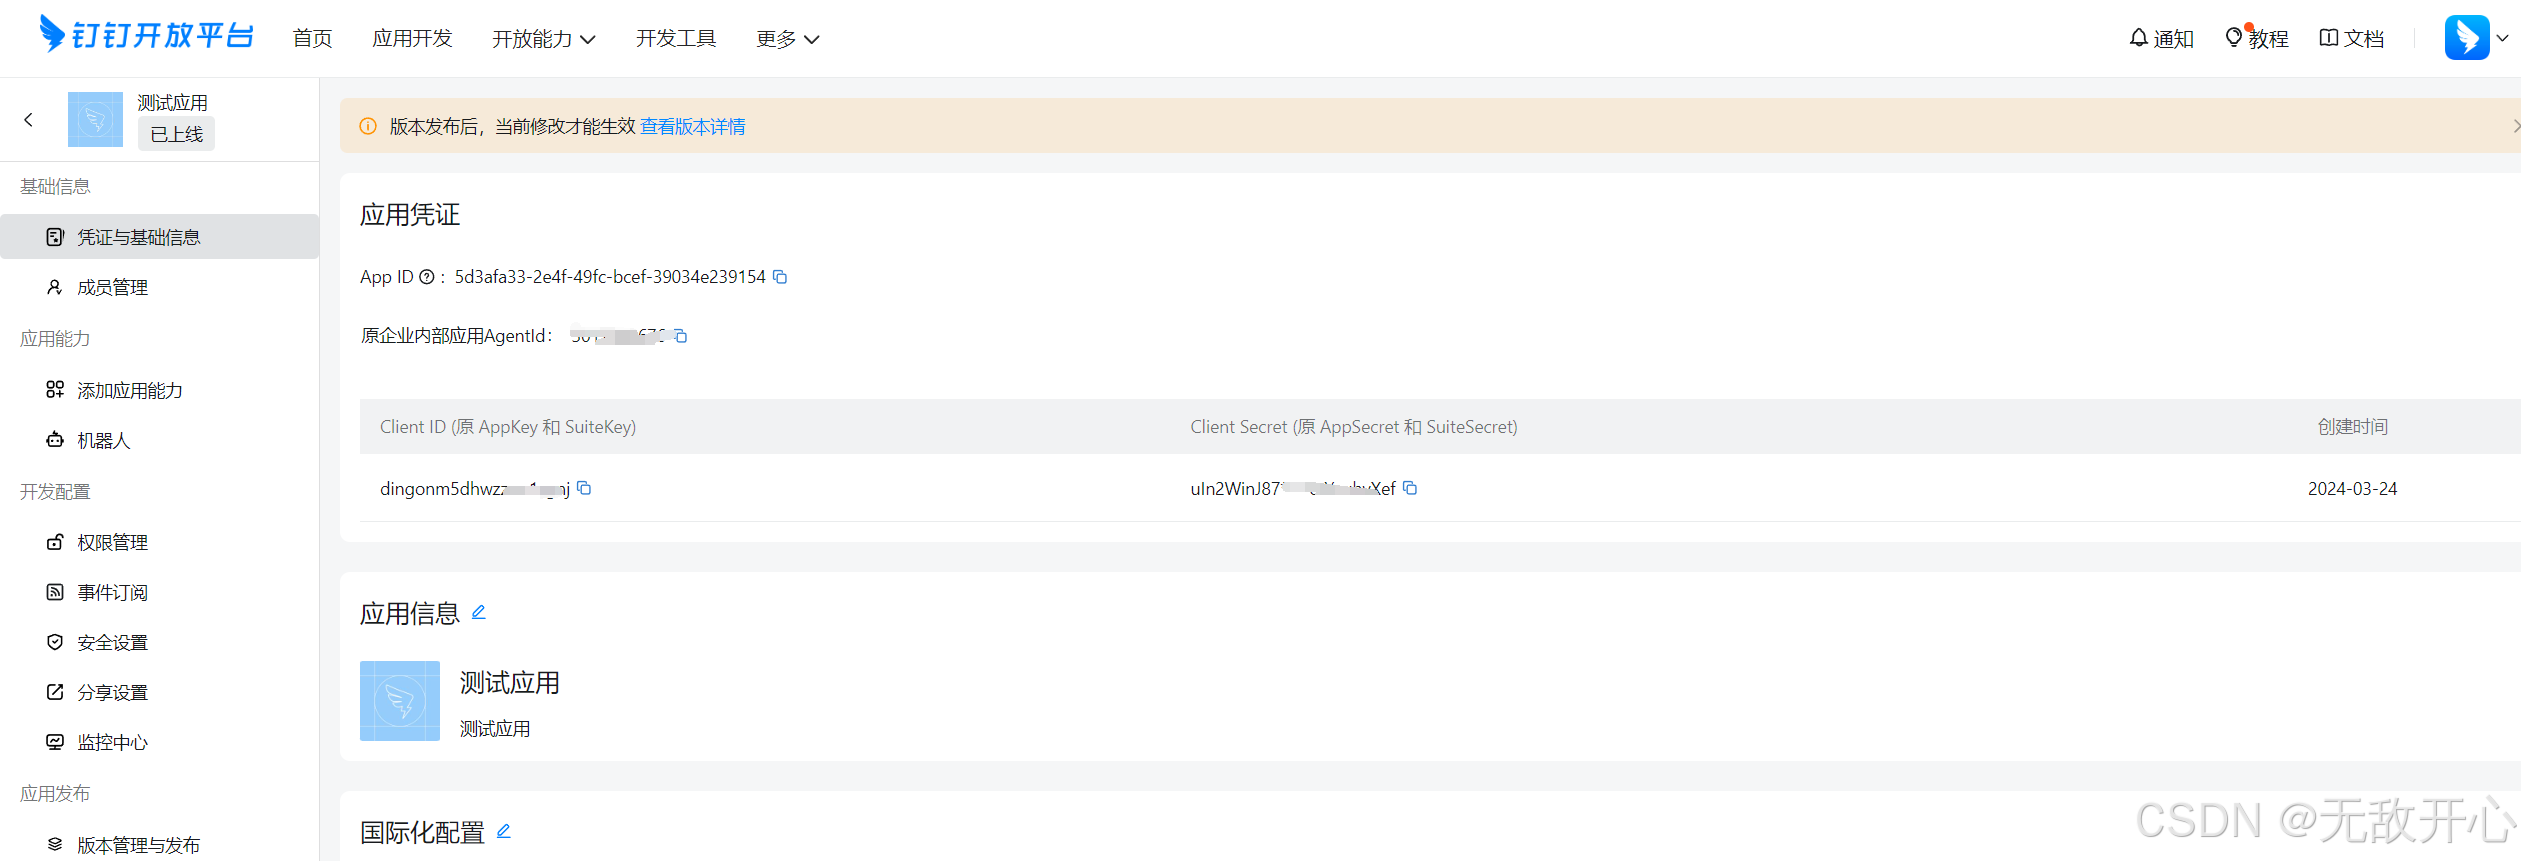Copy the AgentId value
Image resolution: width=2521 pixels, height=861 pixels.
[681, 336]
